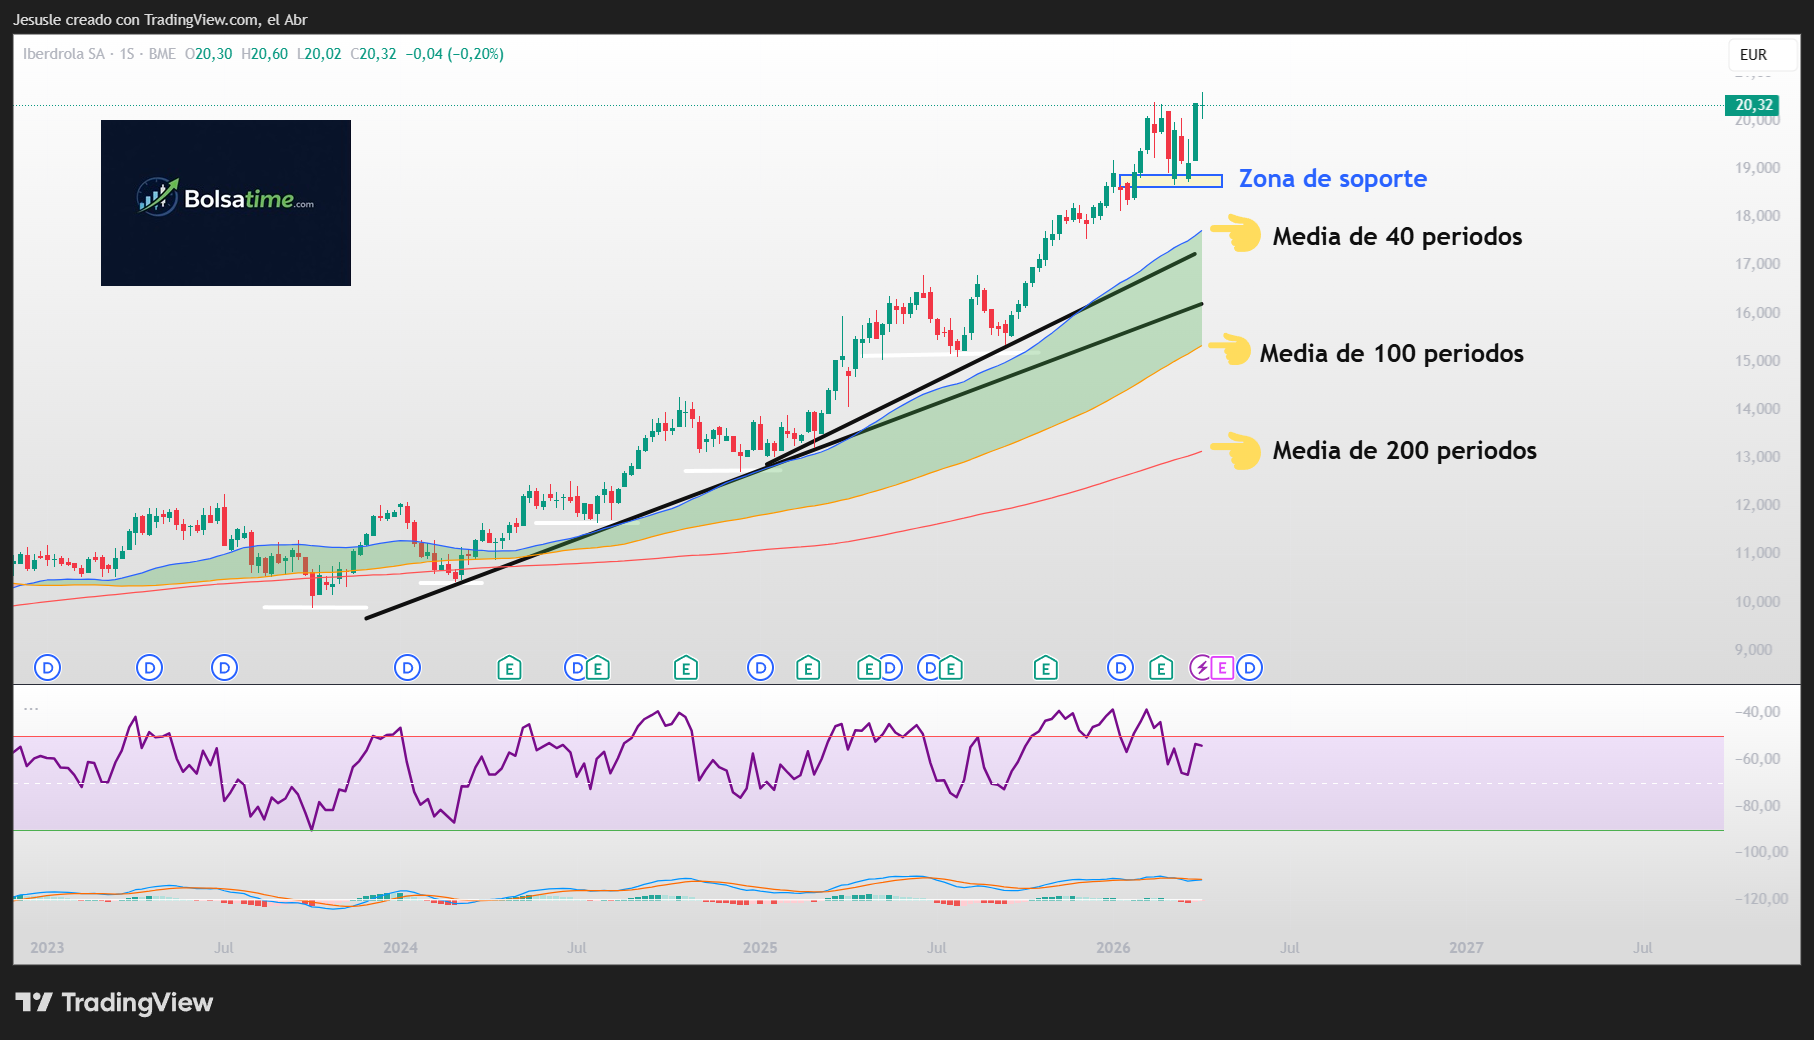Click the hand pointing at Media de 100 periodos

[x=1231, y=350]
